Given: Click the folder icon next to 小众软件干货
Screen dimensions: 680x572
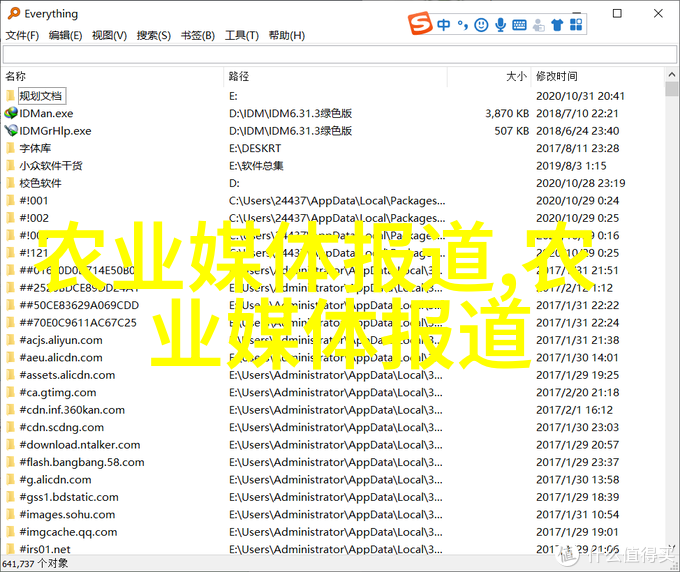Looking at the screenshot, I should click(x=11, y=166).
